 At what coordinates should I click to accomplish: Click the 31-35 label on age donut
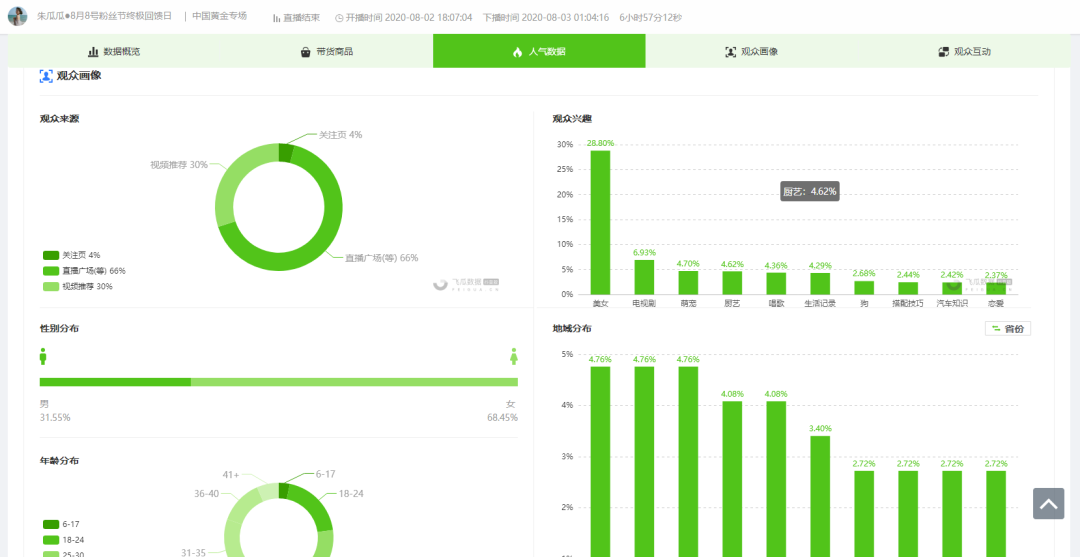[x=194, y=552]
